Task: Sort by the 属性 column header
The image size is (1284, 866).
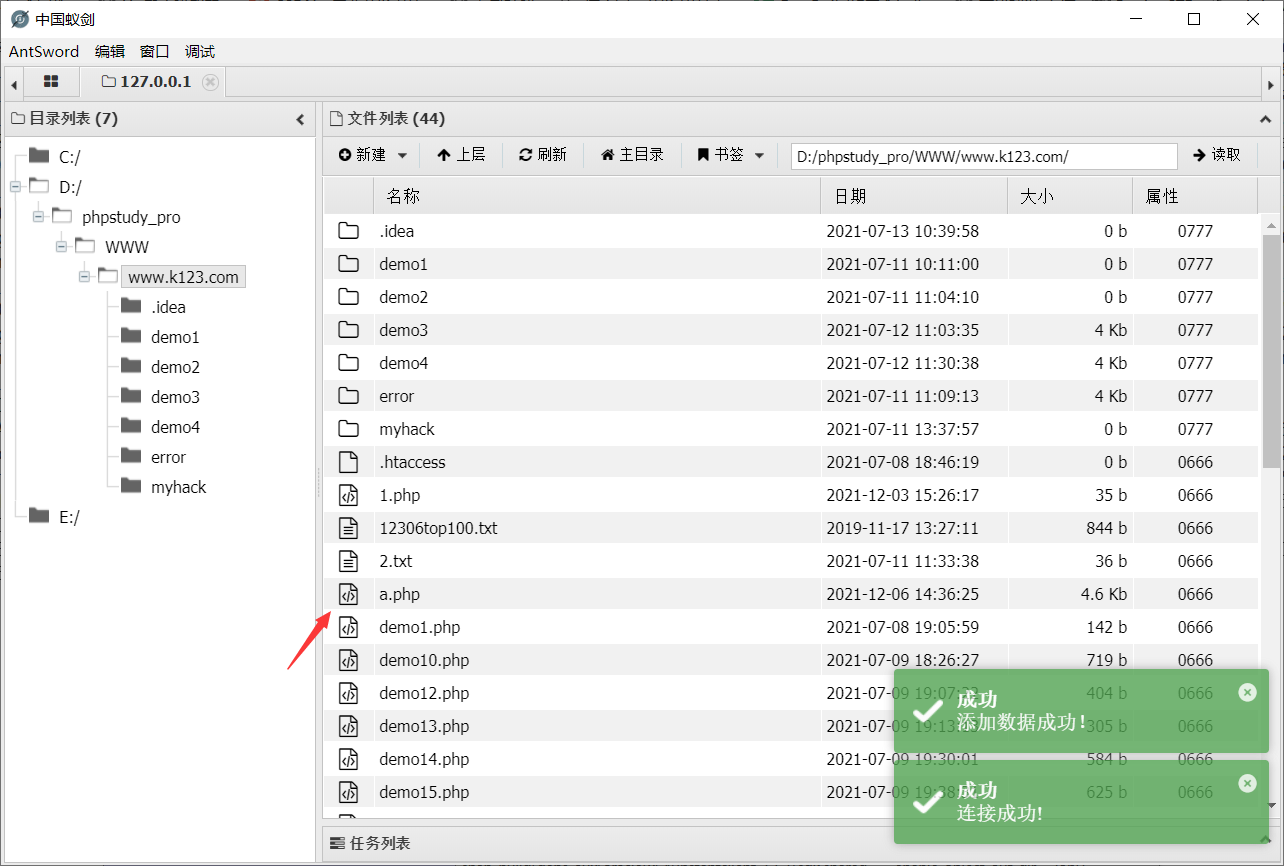Action: pyautogui.click(x=1195, y=196)
